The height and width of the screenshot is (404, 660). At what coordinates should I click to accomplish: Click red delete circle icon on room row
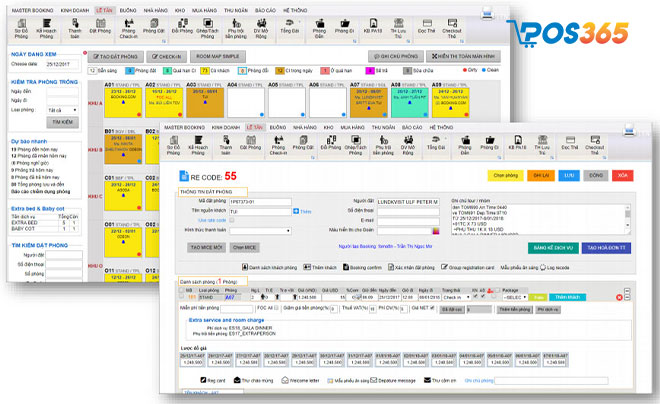click(619, 298)
